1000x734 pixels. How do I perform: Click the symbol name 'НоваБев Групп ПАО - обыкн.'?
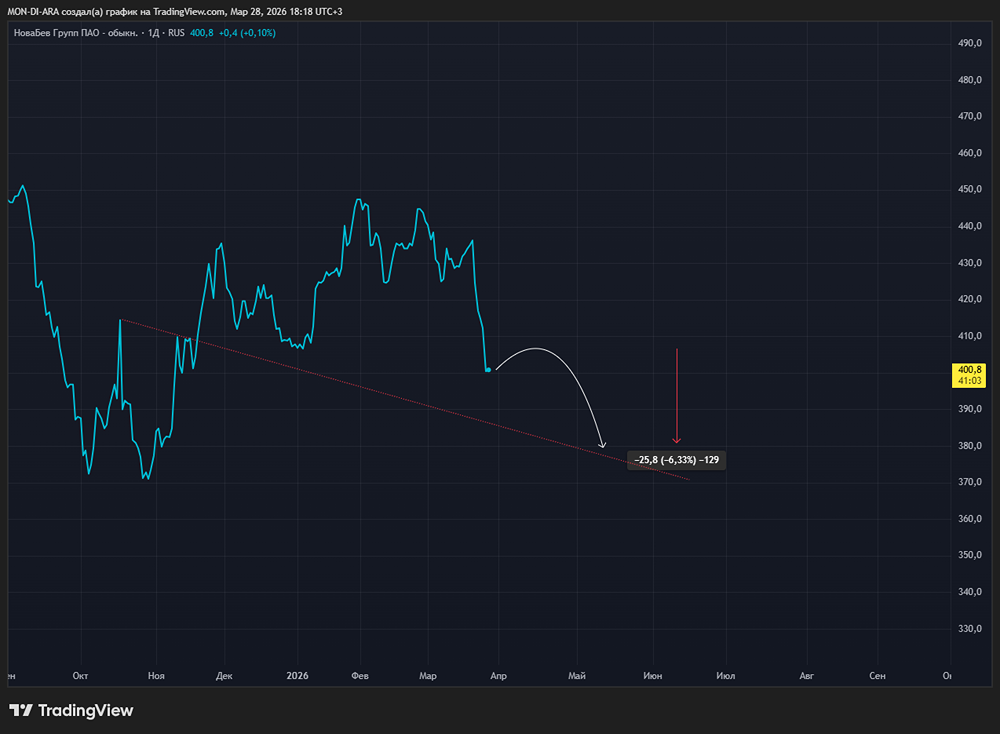75,33
